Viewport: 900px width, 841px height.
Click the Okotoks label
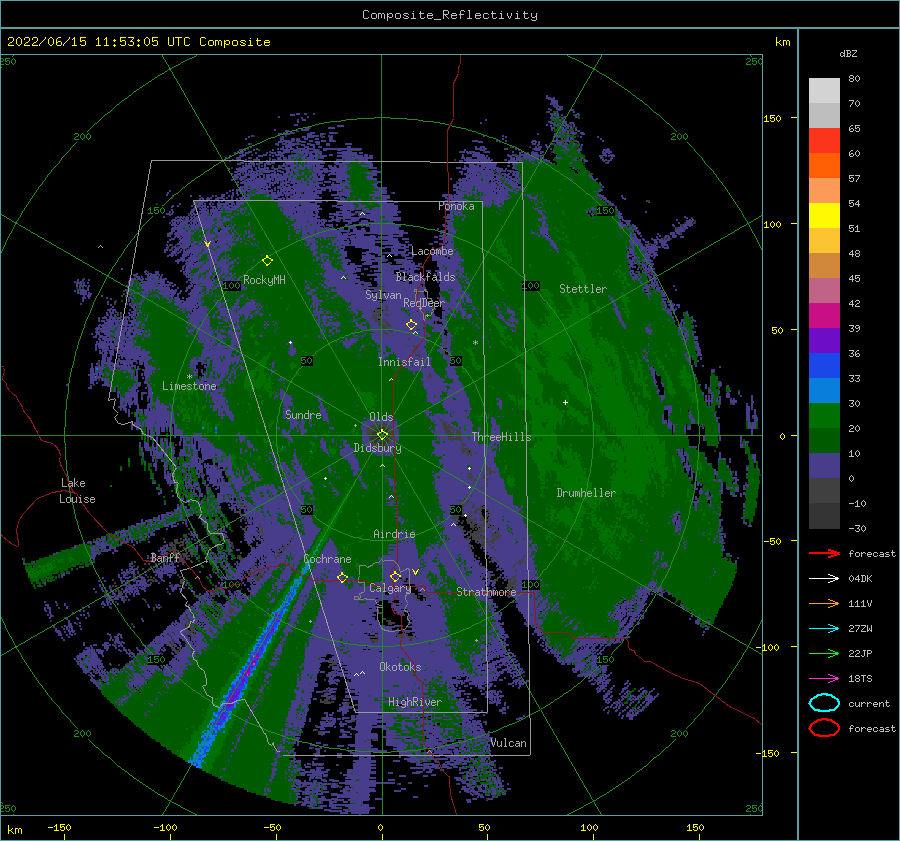pos(400,666)
